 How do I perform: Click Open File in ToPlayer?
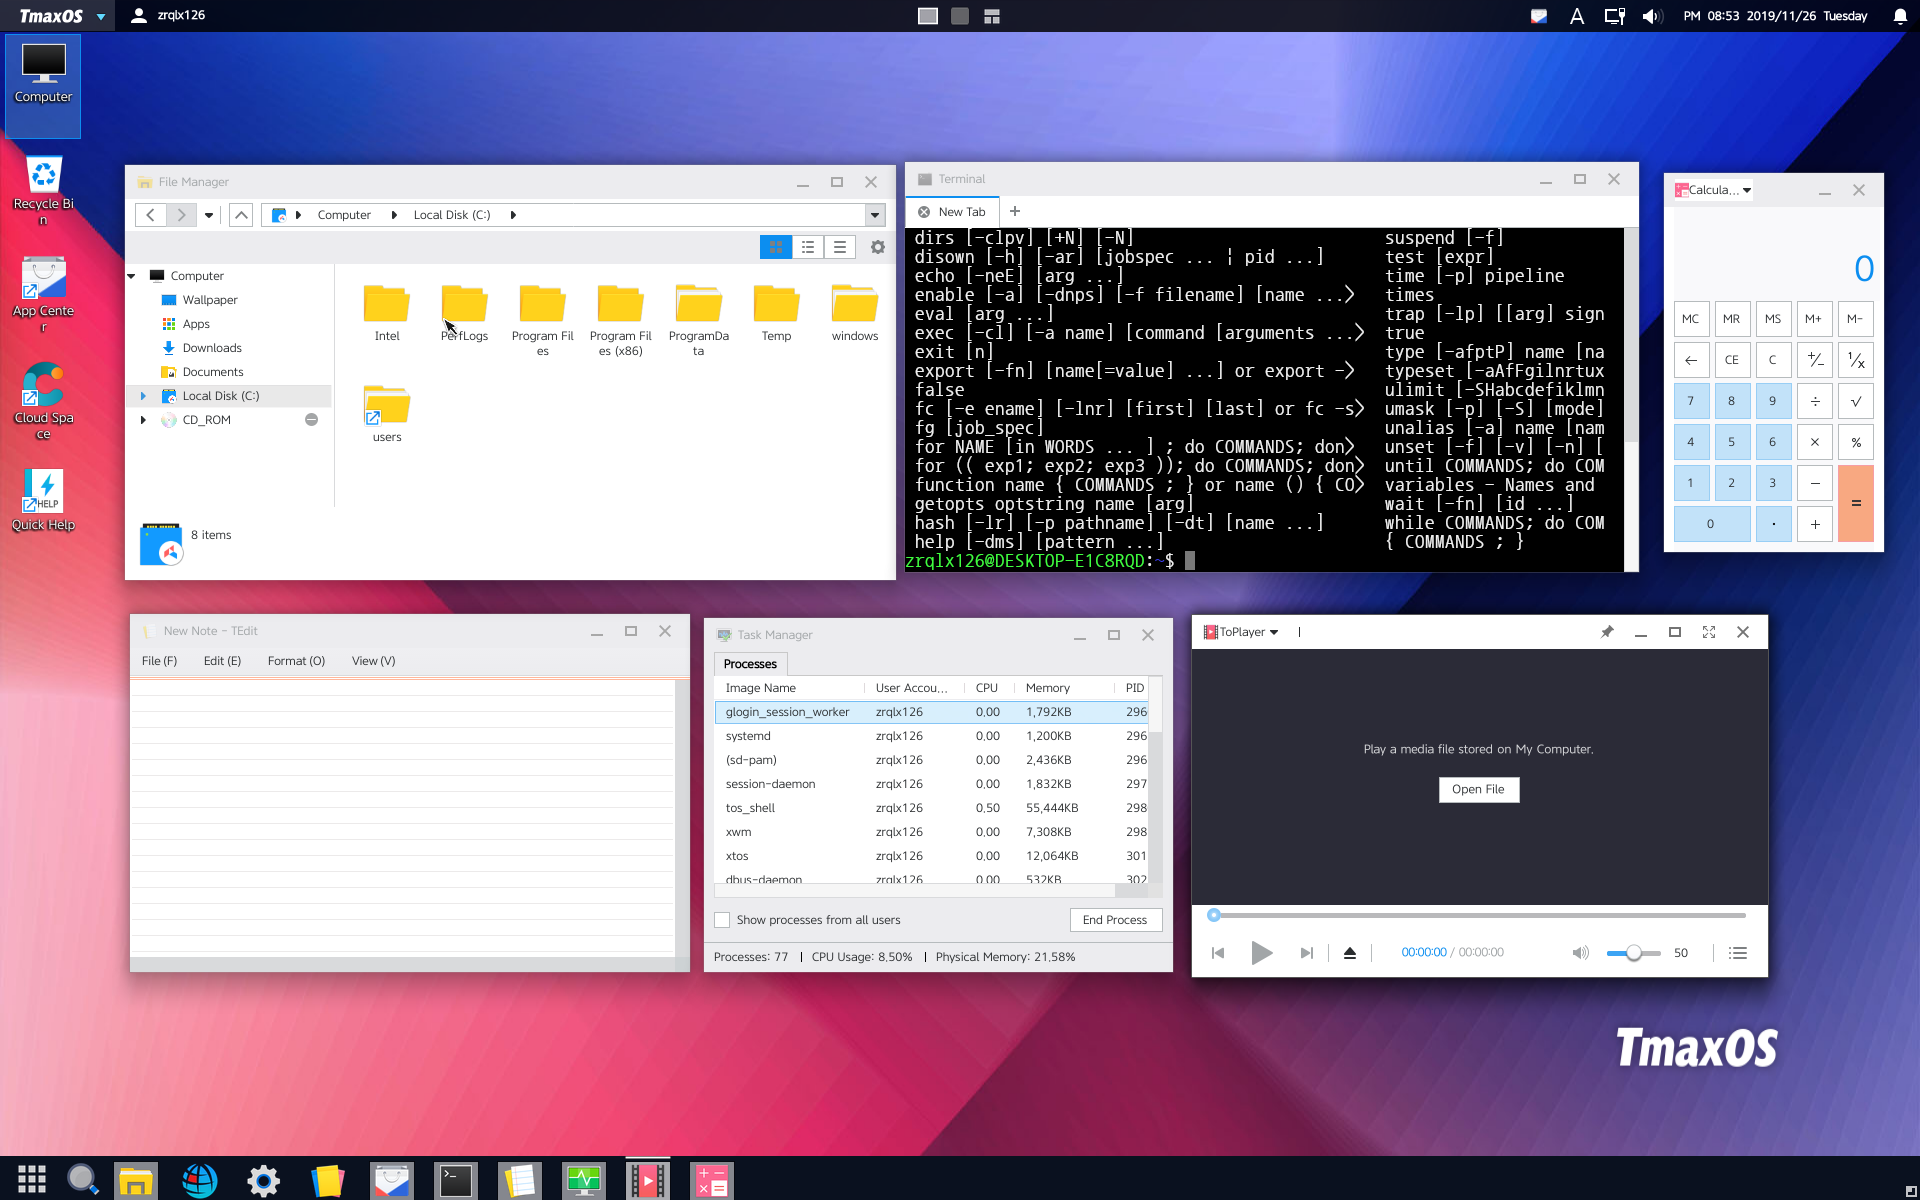tap(1478, 789)
